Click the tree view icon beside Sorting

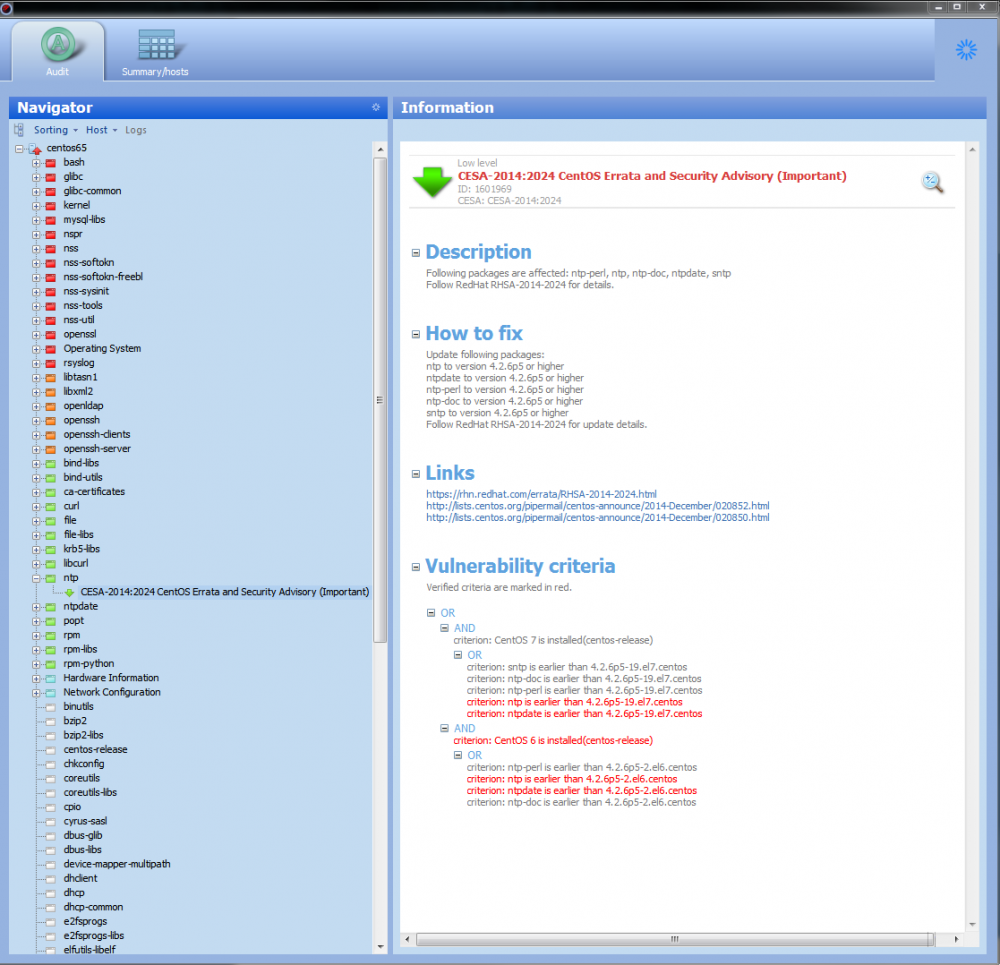[19, 130]
